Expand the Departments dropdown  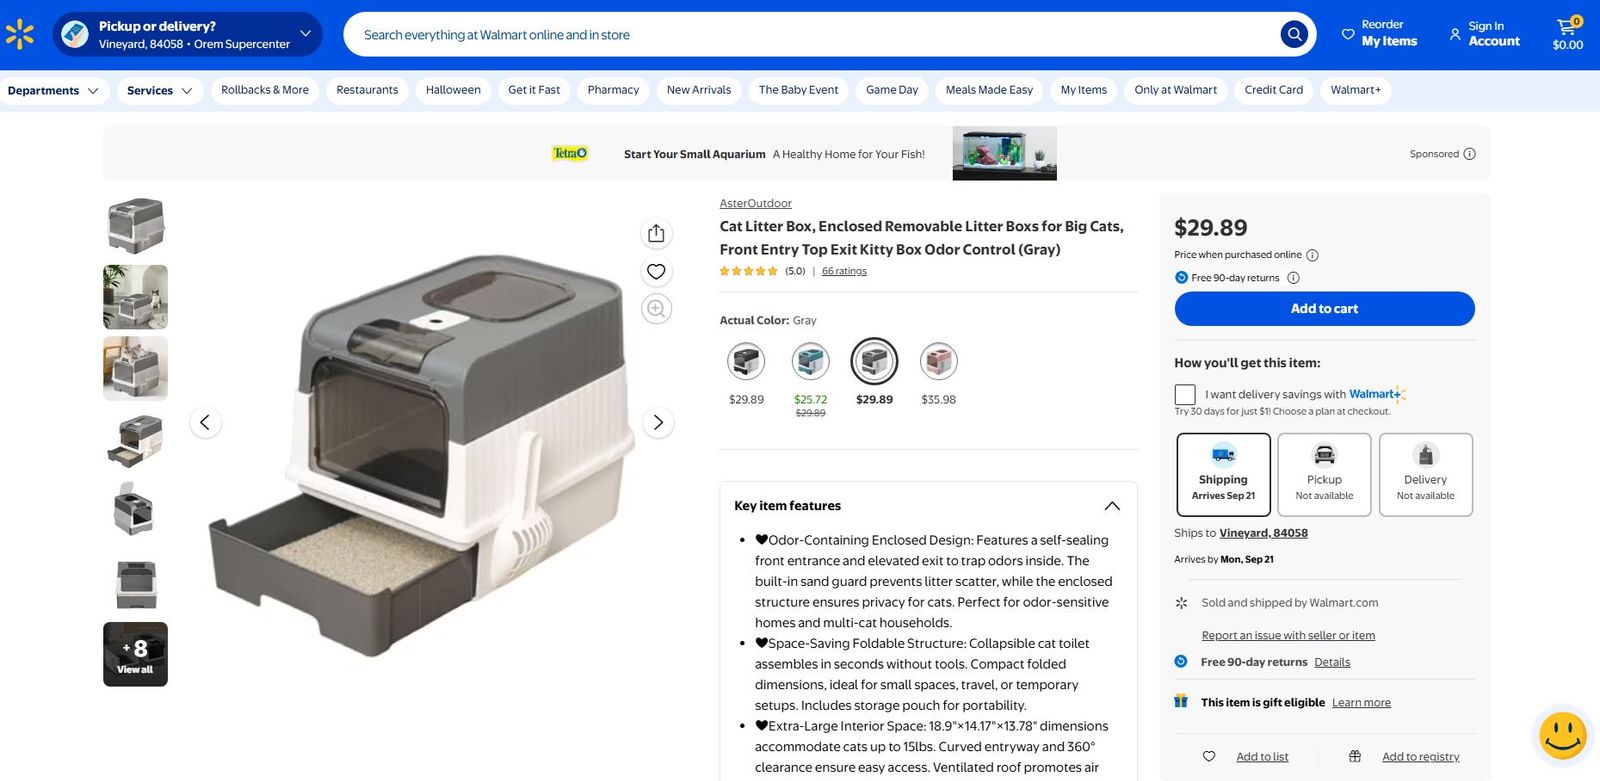pyautogui.click(x=53, y=91)
